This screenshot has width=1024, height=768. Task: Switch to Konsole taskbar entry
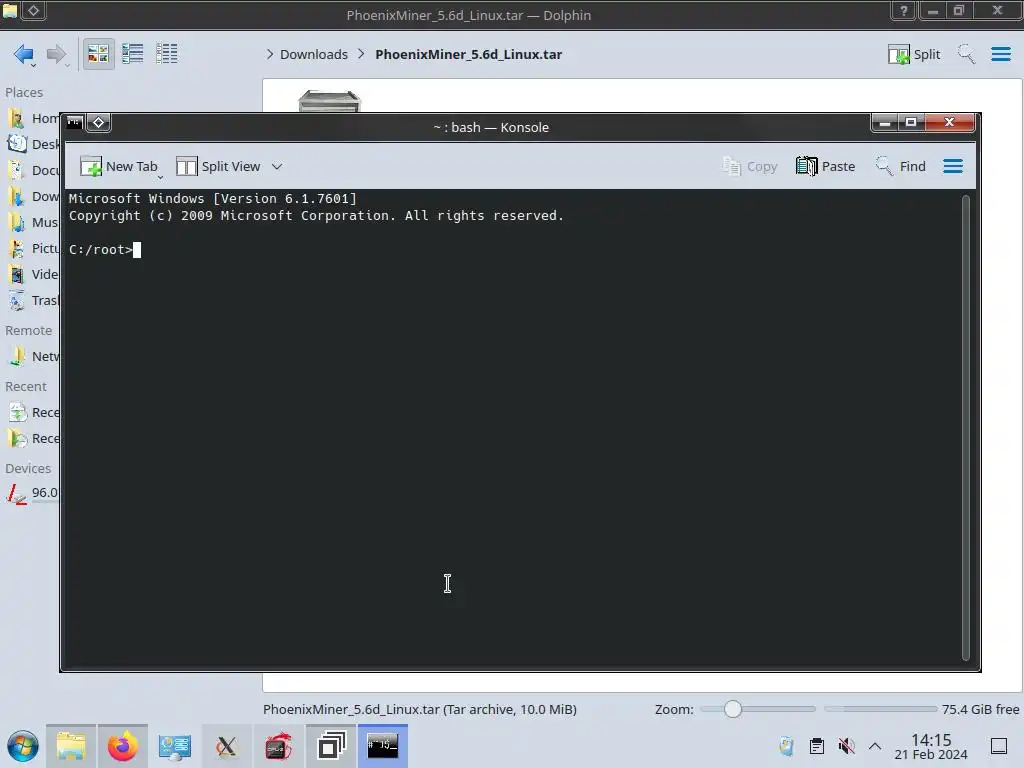click(x=383, y=746)
